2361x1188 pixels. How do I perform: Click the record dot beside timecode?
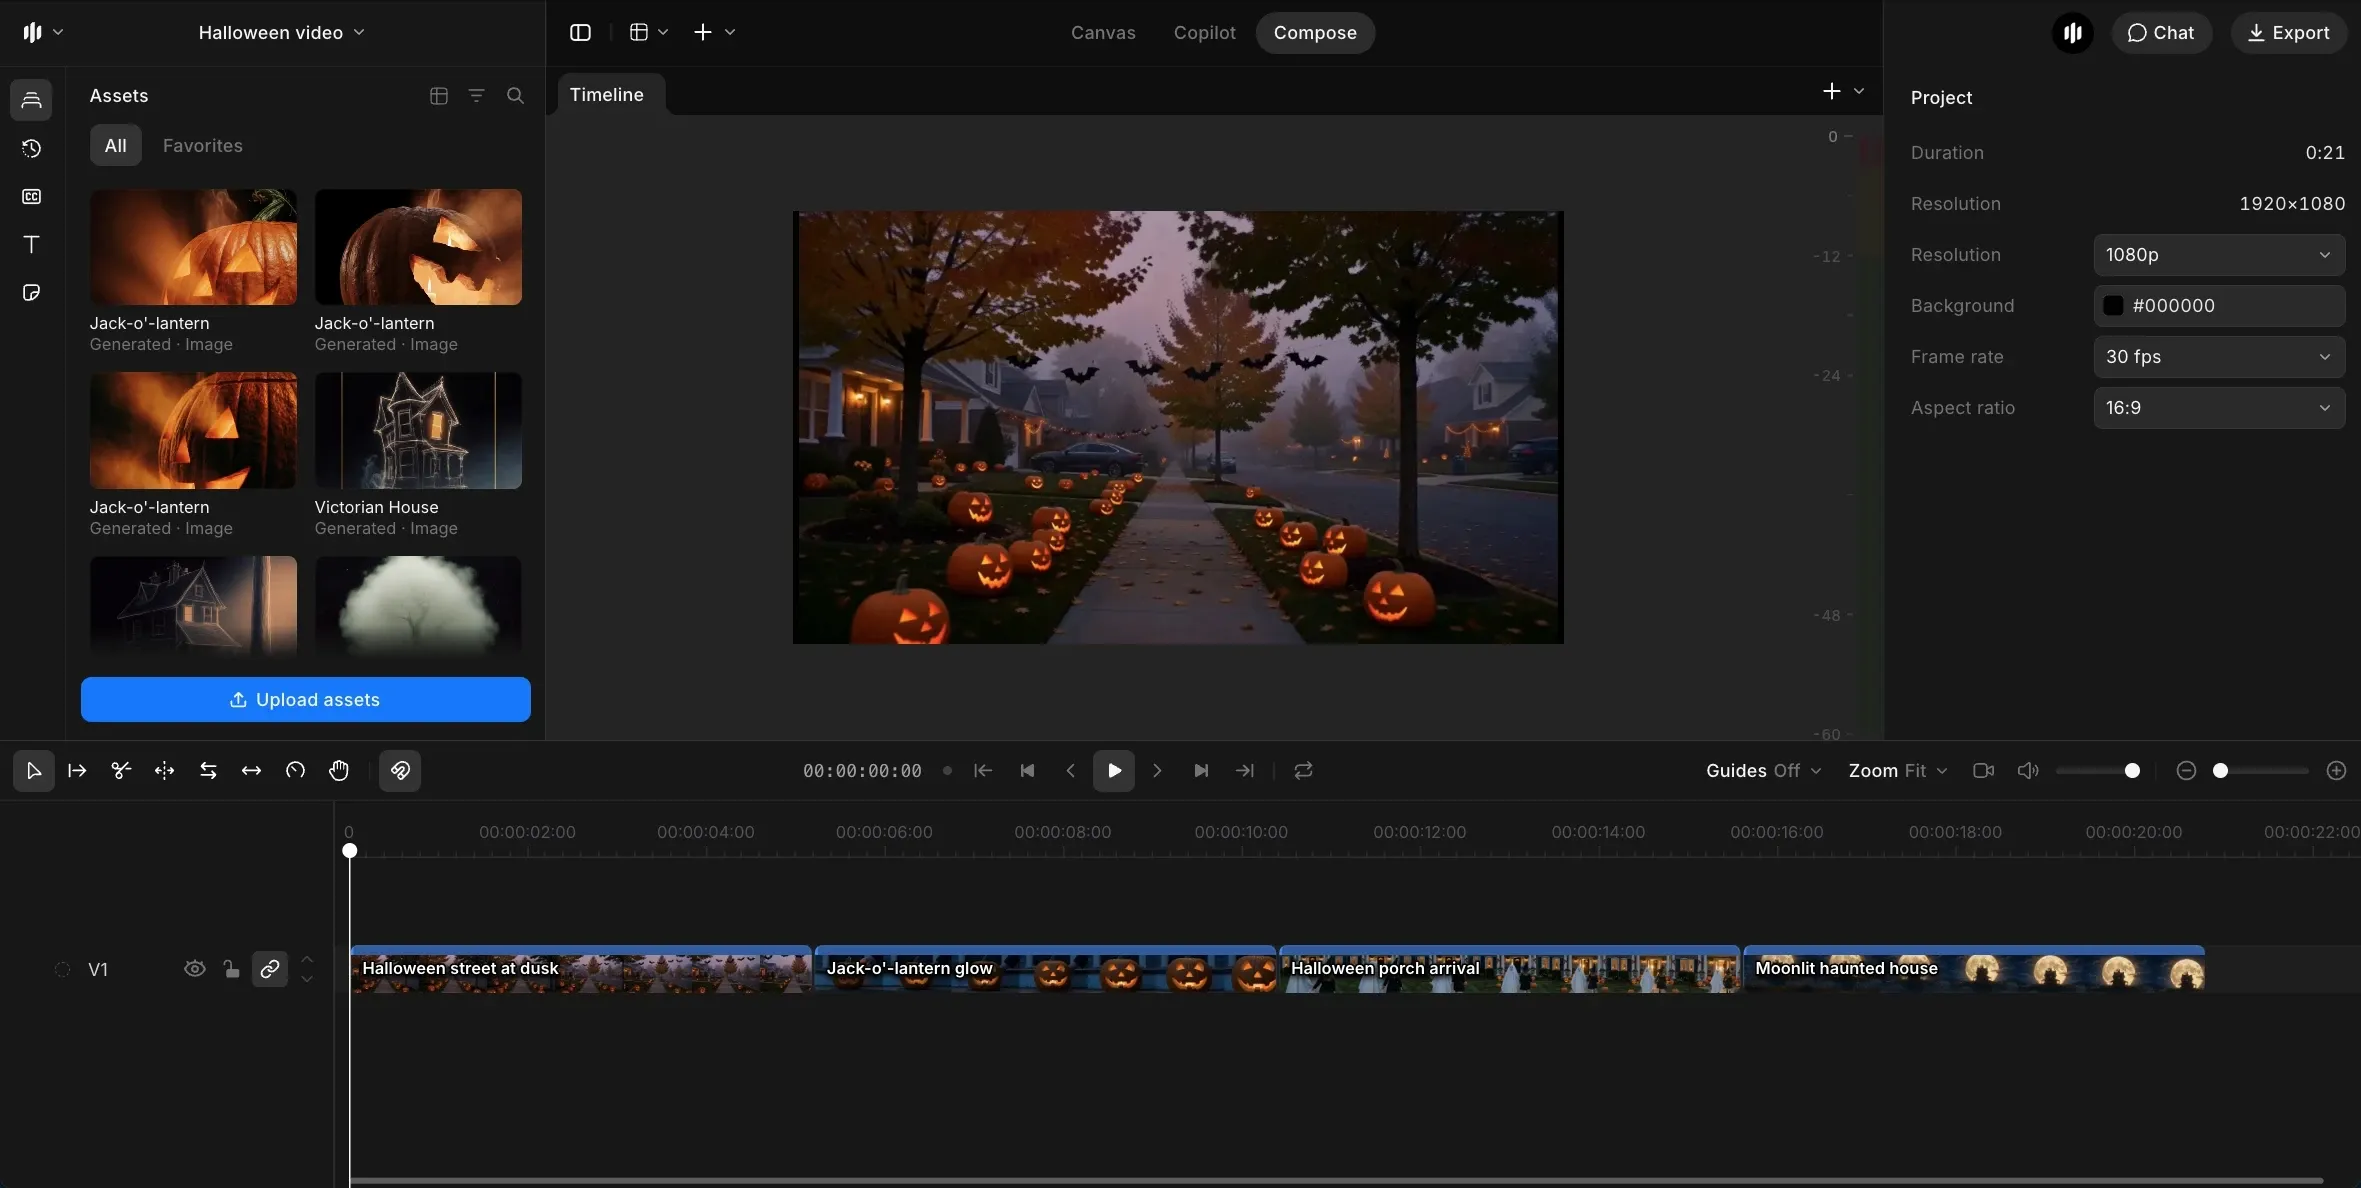(x=947, y=771)
